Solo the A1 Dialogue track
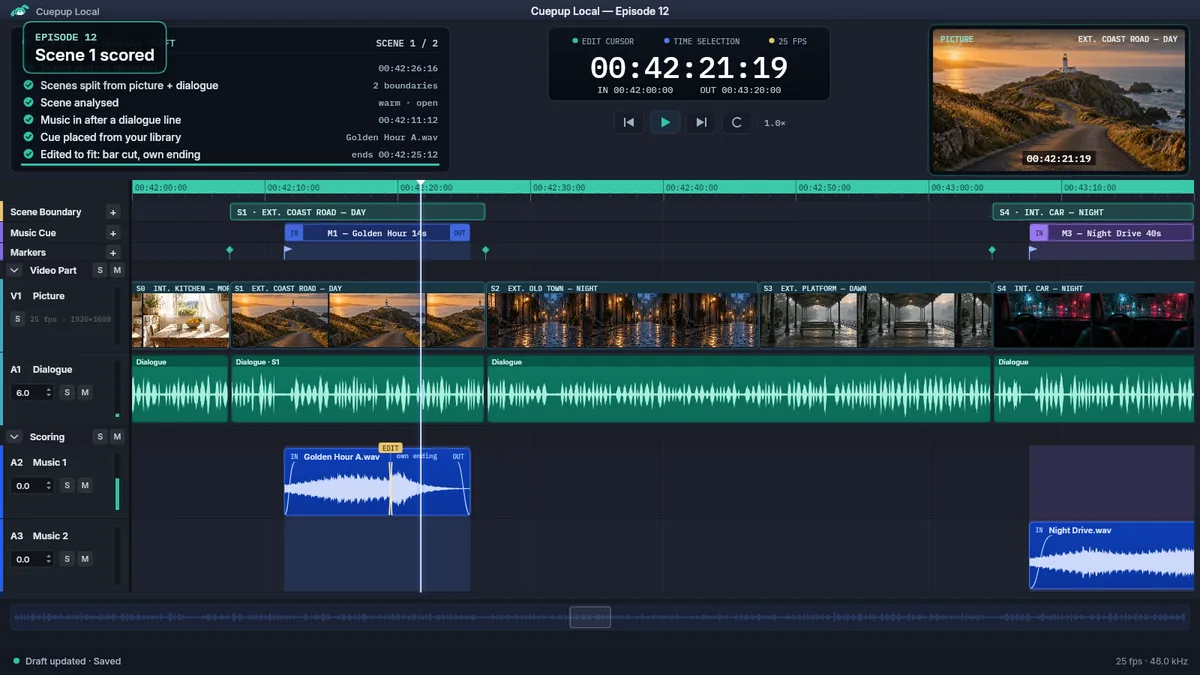The height and width of the screenshot is (675, 1200). tap(67, 393)
